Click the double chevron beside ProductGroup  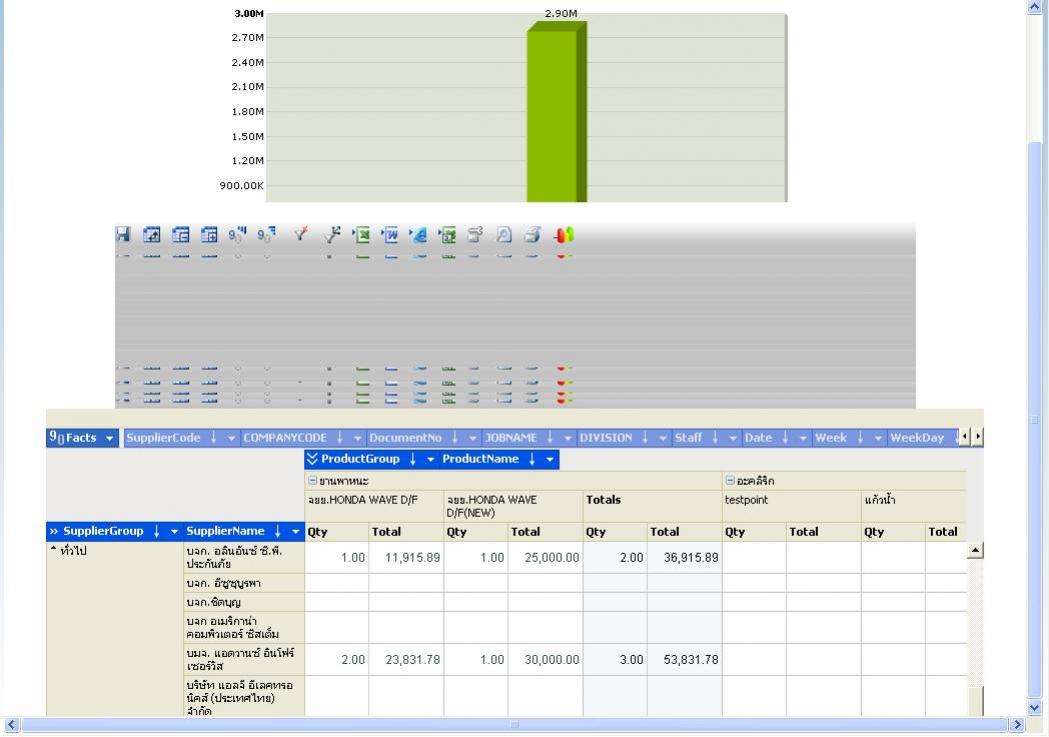coord(312,459)
